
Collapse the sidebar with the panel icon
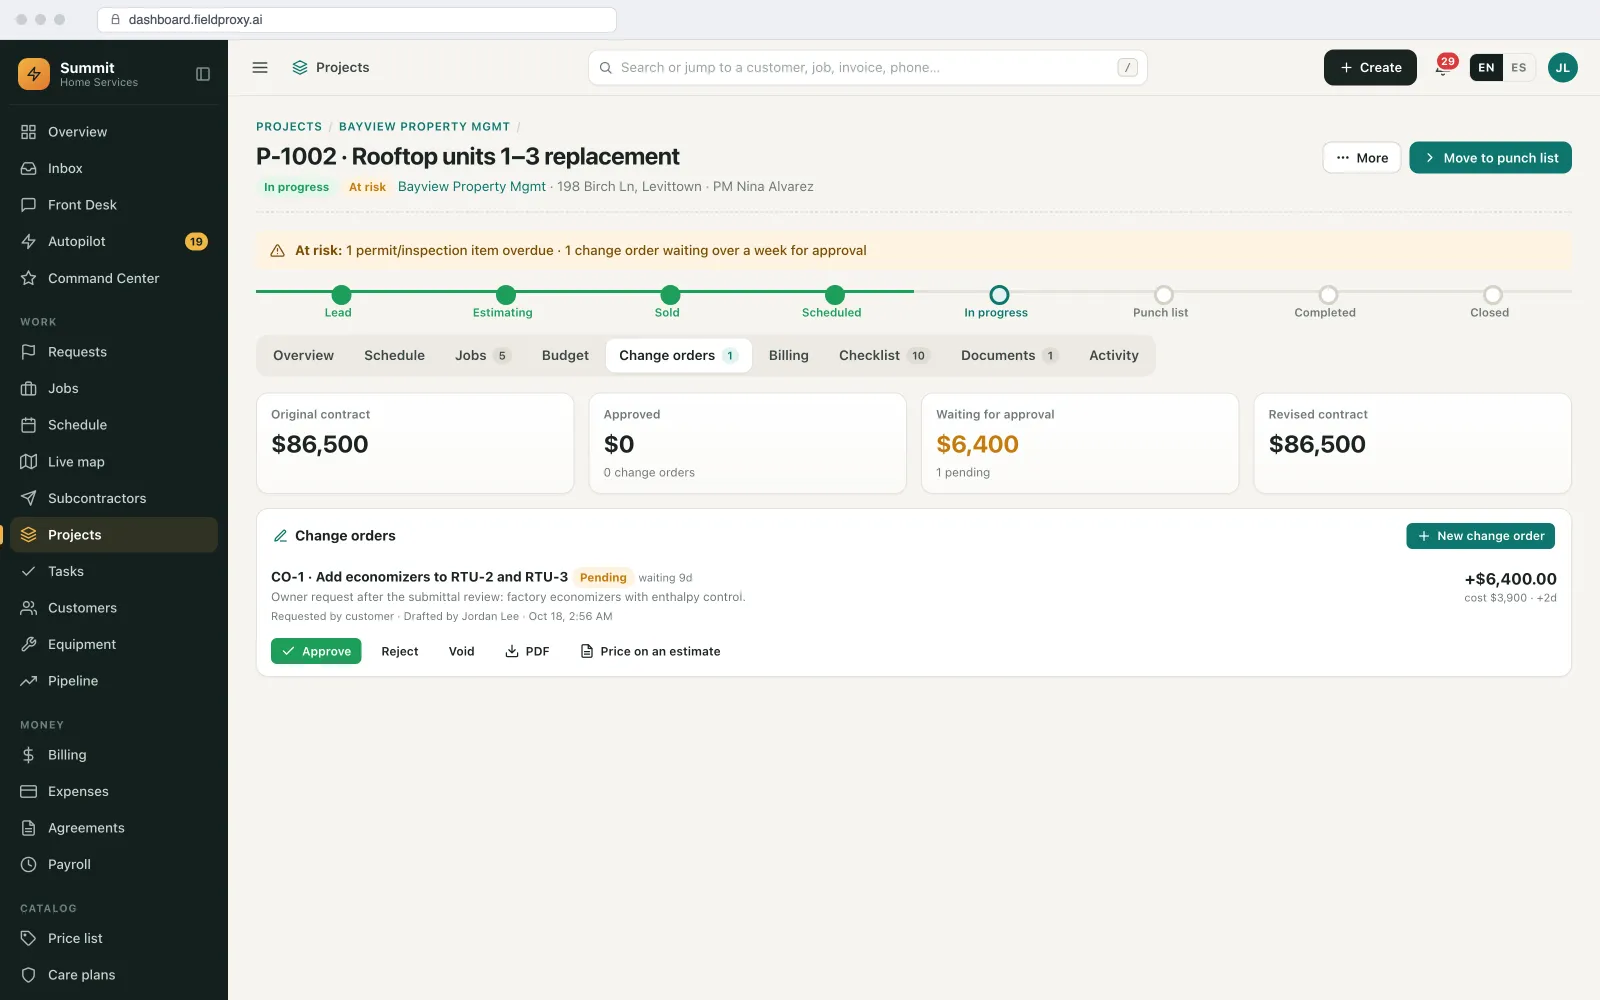tap(203, 74)
